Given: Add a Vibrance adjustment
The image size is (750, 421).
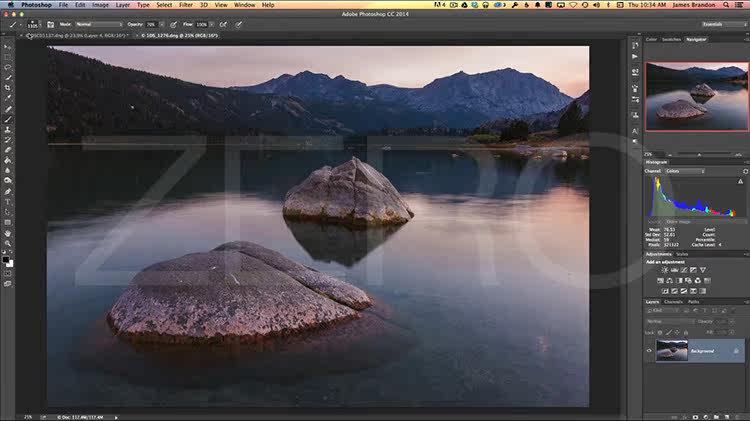Looking at the screenshot, I should click(x=703, y=270).
